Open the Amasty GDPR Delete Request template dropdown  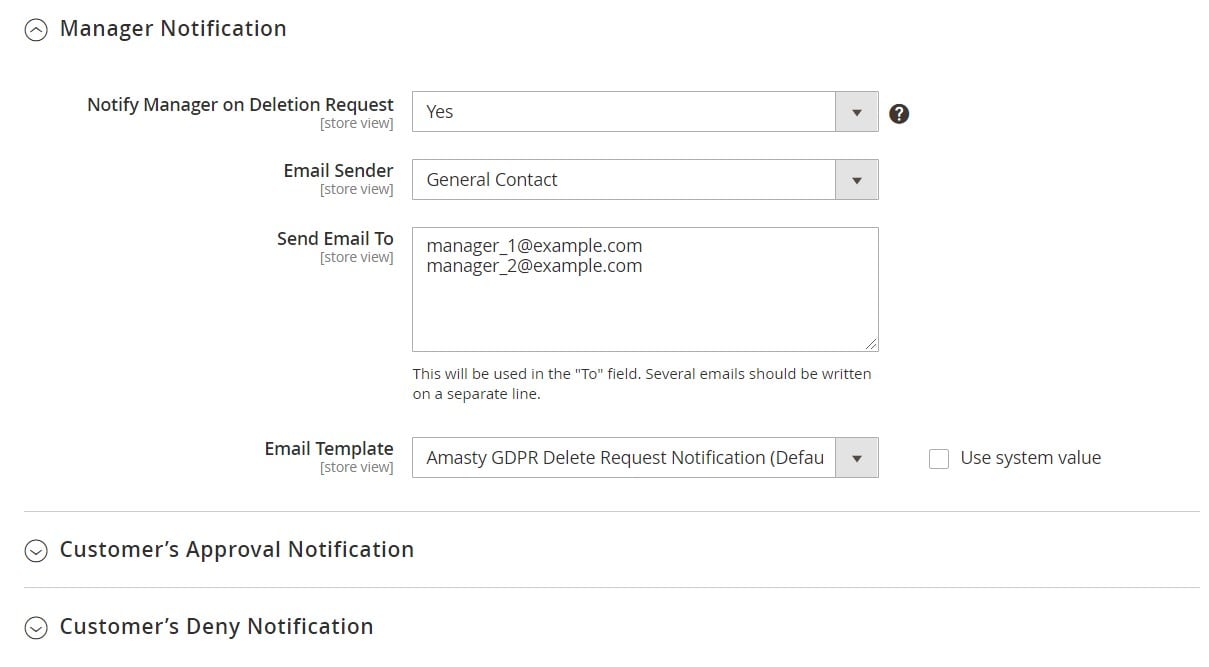point(645,458)
